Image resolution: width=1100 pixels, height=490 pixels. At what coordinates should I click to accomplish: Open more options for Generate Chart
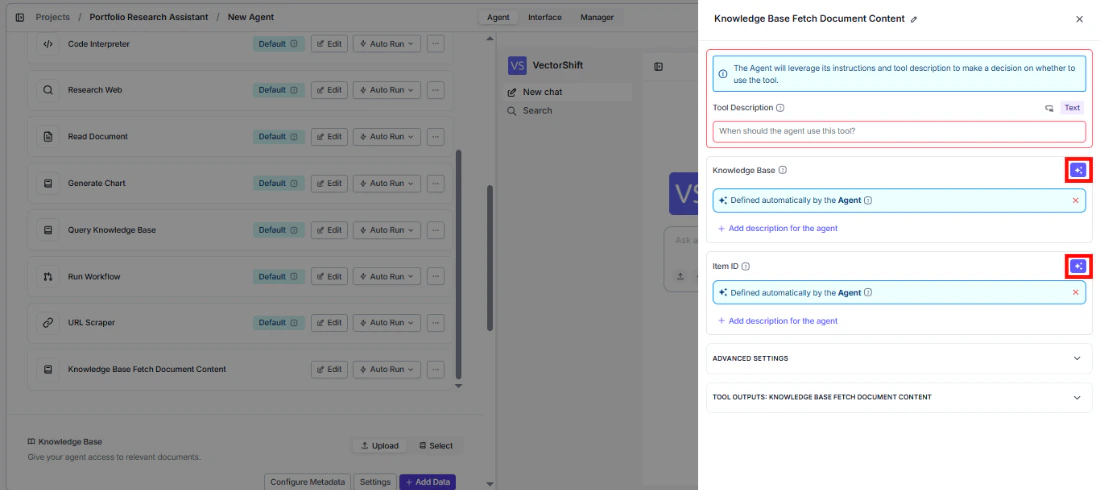click(436, 183)
